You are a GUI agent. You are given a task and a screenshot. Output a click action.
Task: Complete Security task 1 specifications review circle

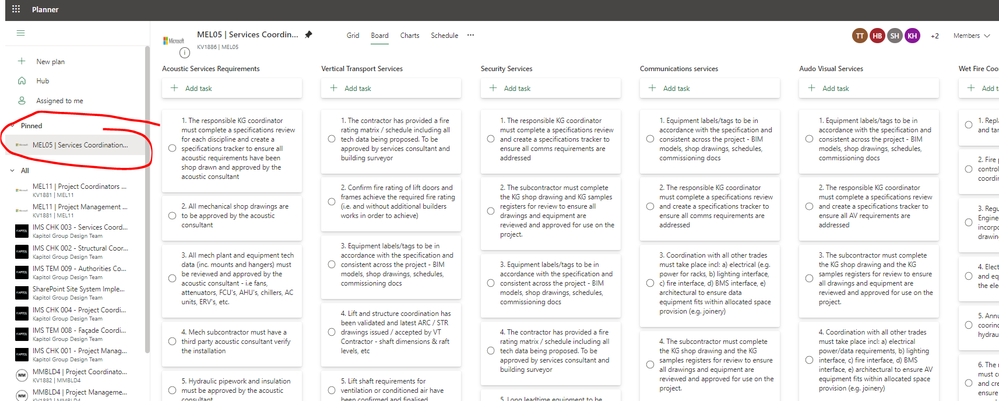click(491, 139)
